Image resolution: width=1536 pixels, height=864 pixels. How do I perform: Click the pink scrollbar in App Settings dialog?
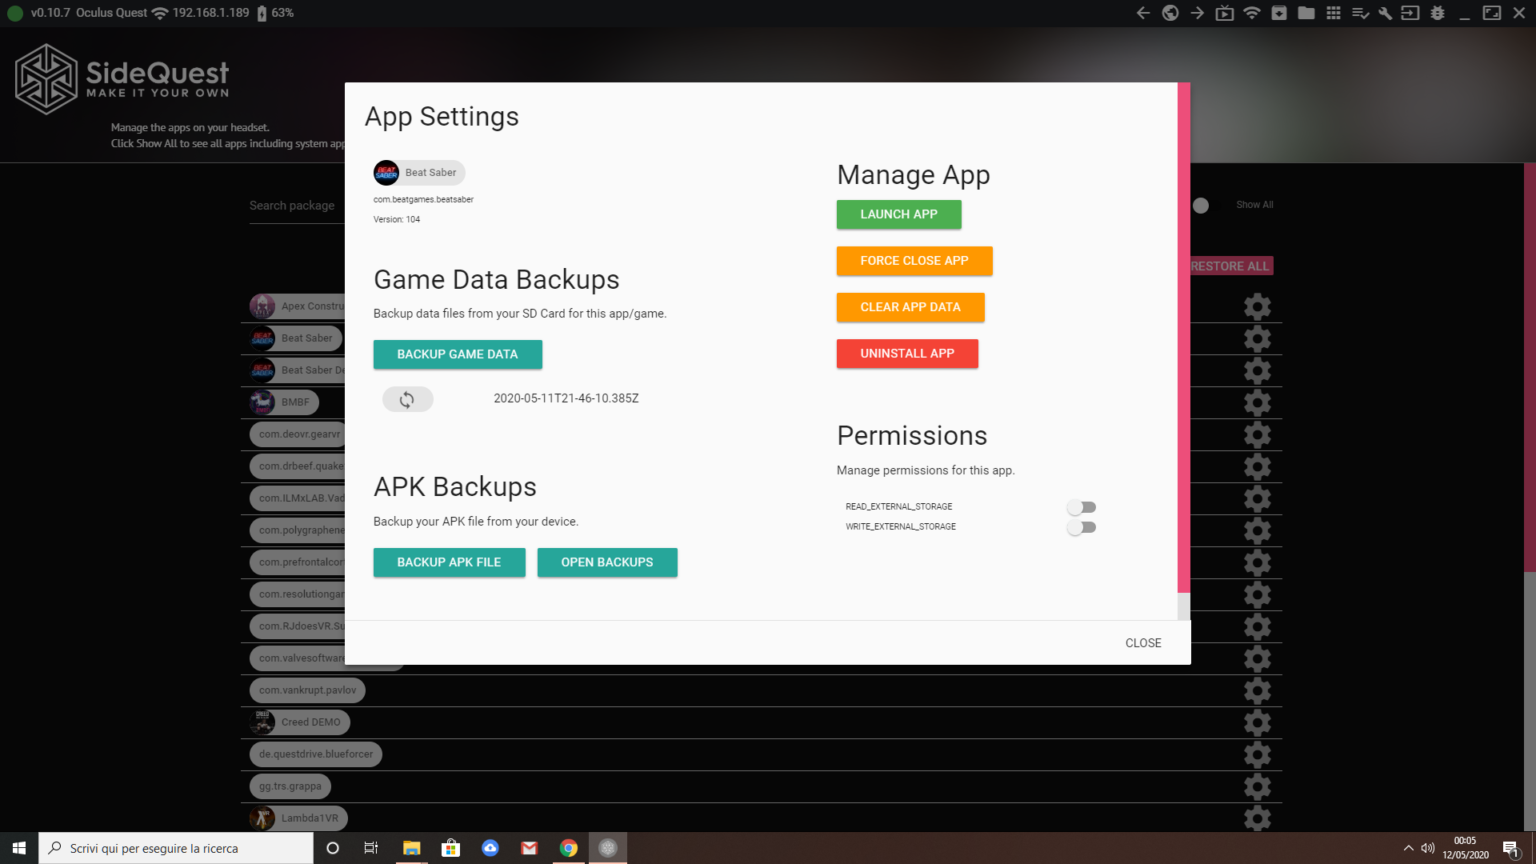pos(1184,340)
